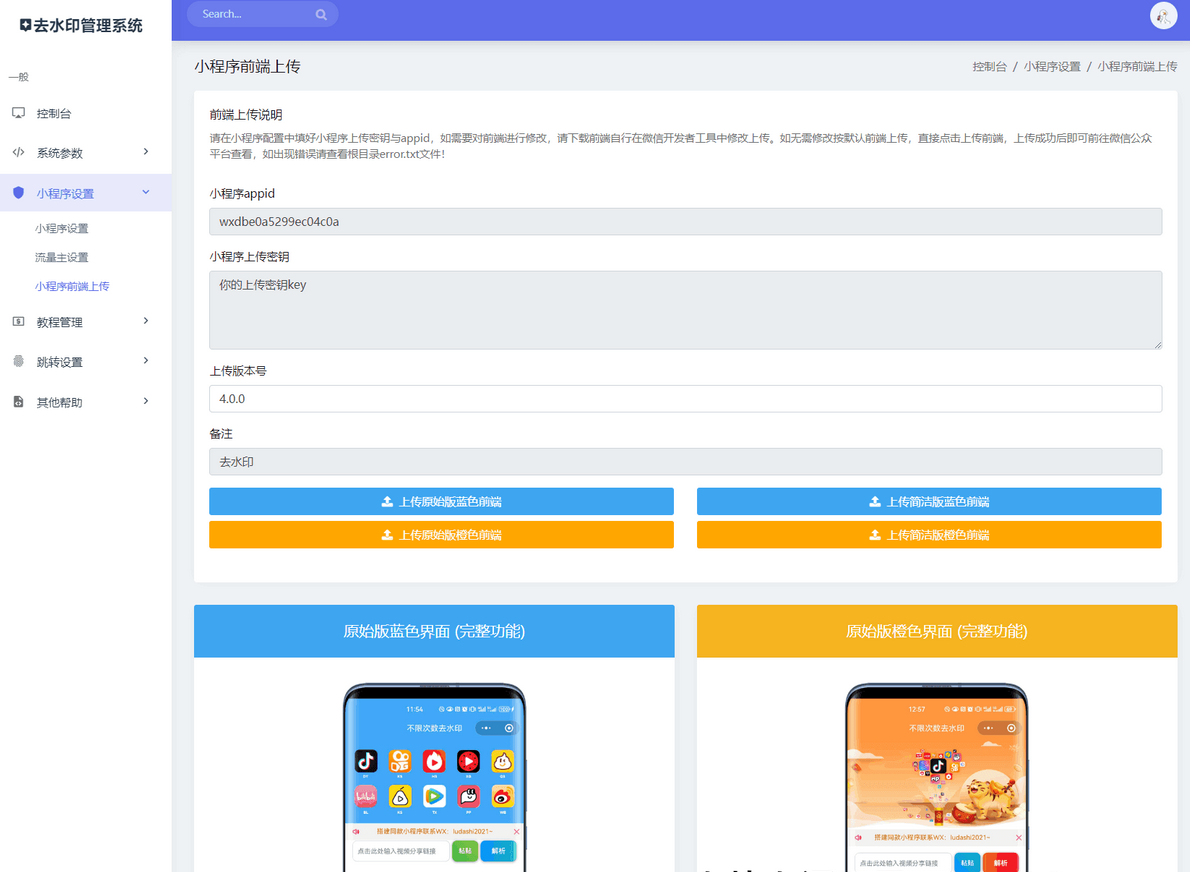Select the 小程序设置 submenu item
Viewport: 1190px width, 872px height.
pos(61,228)
